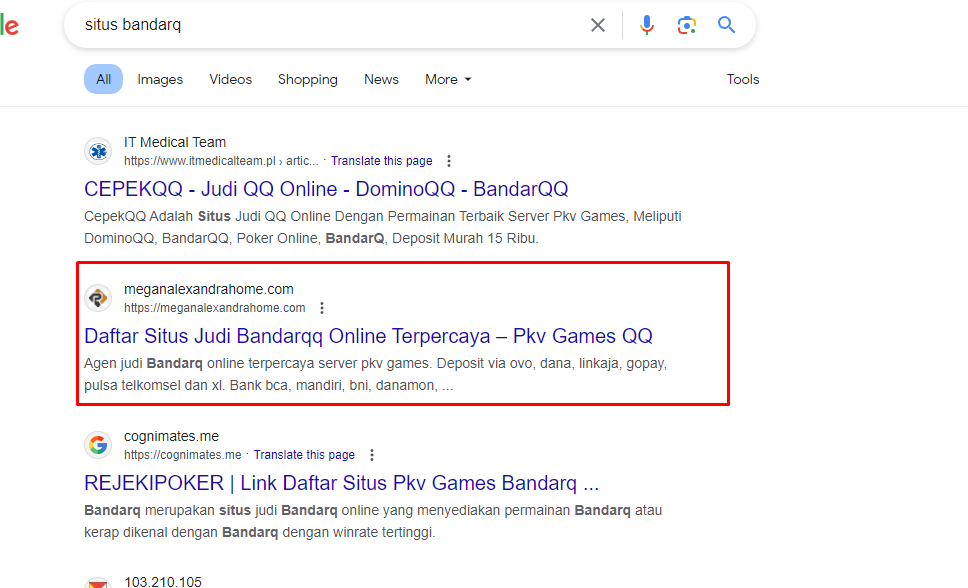This screenshot has width=968, height=588.
Task: Switch to the Videos tab
Action: 230,79
